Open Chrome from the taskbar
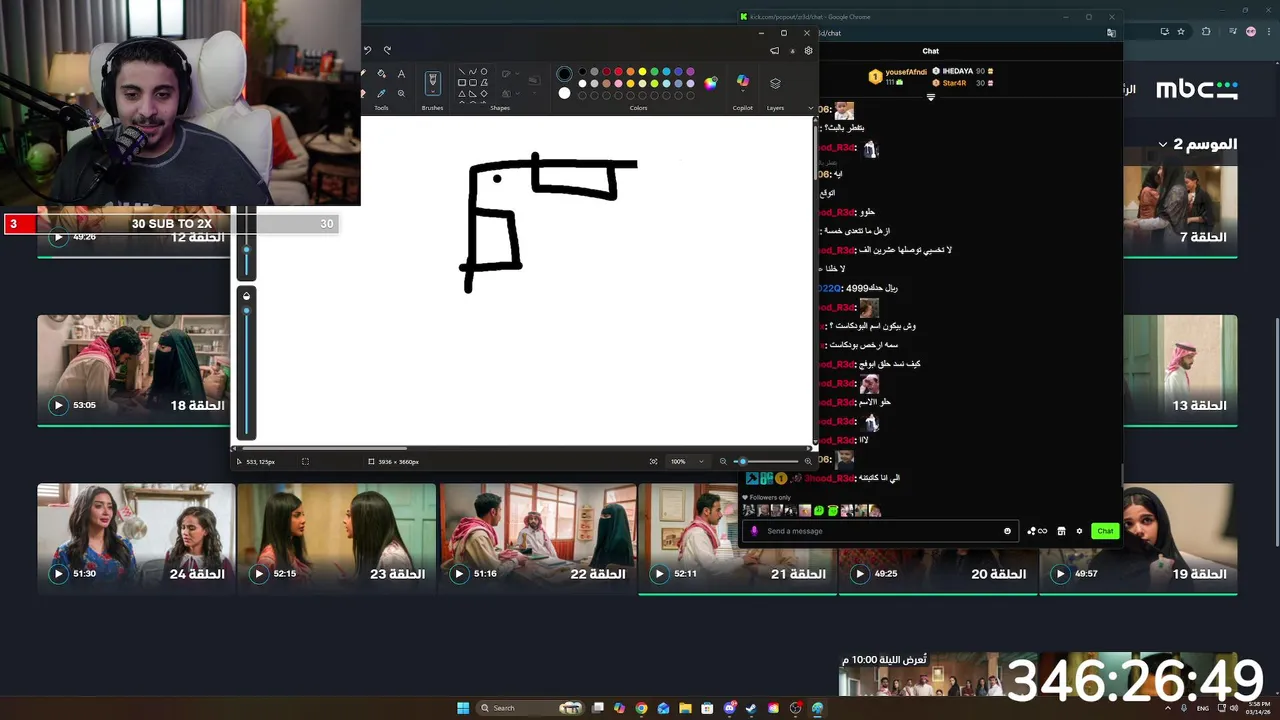This screenshot has height=720, width=1280. point(641,708)
